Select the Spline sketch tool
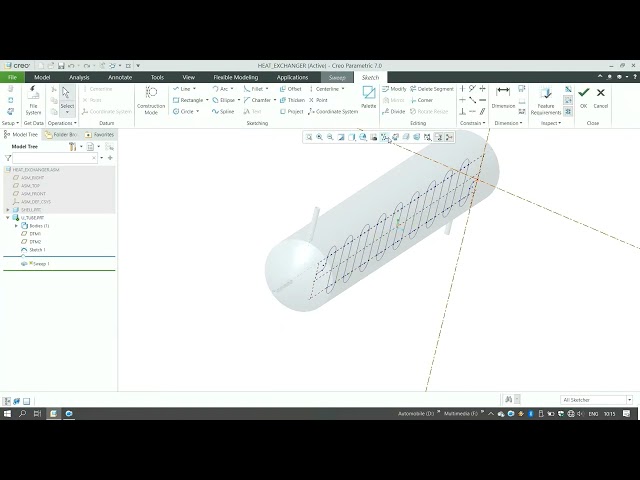The height and width of the screenshot is (480, 640). (223, 111)
